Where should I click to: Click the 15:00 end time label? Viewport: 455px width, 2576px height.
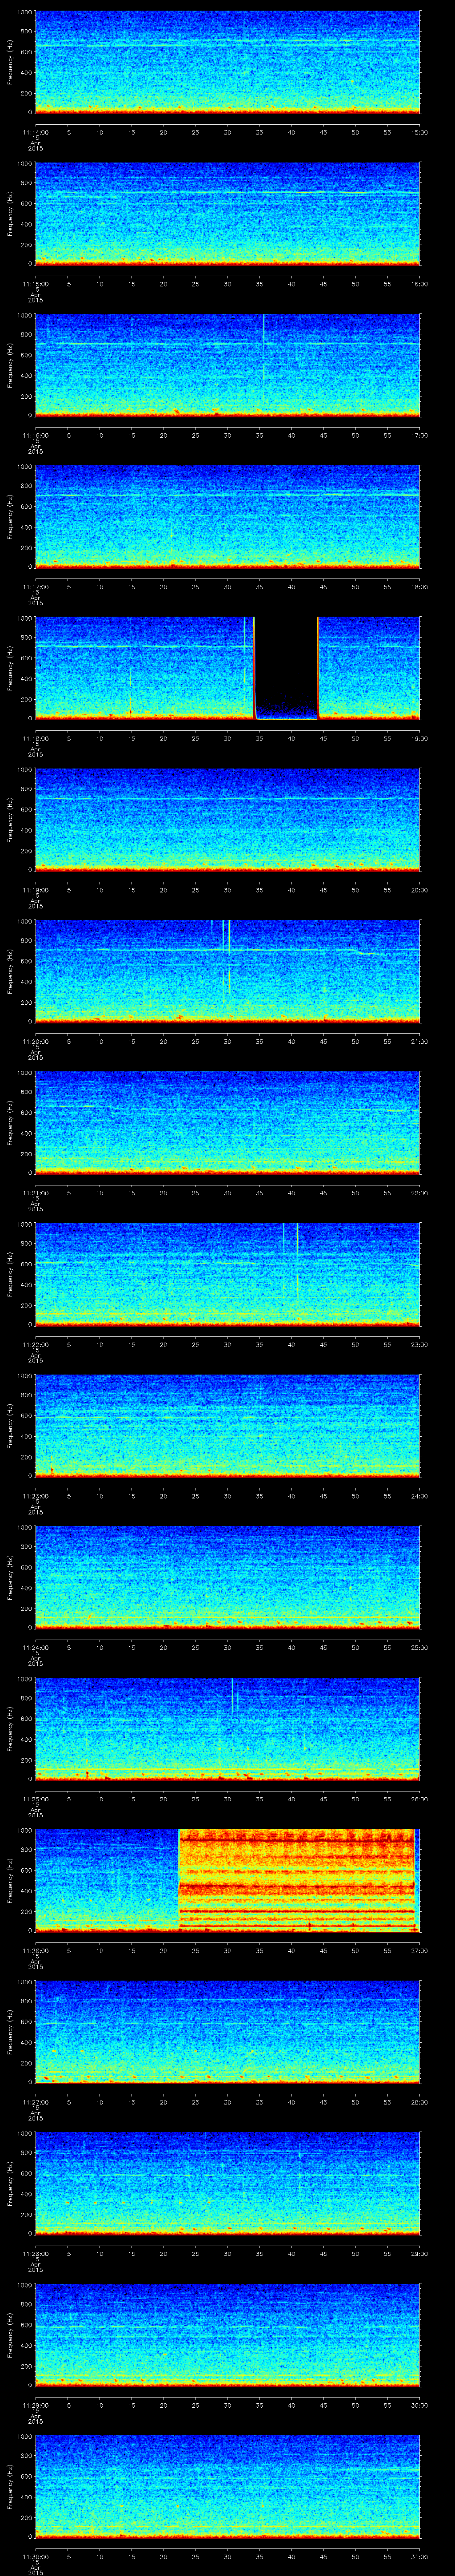click(x=419, y=132)
